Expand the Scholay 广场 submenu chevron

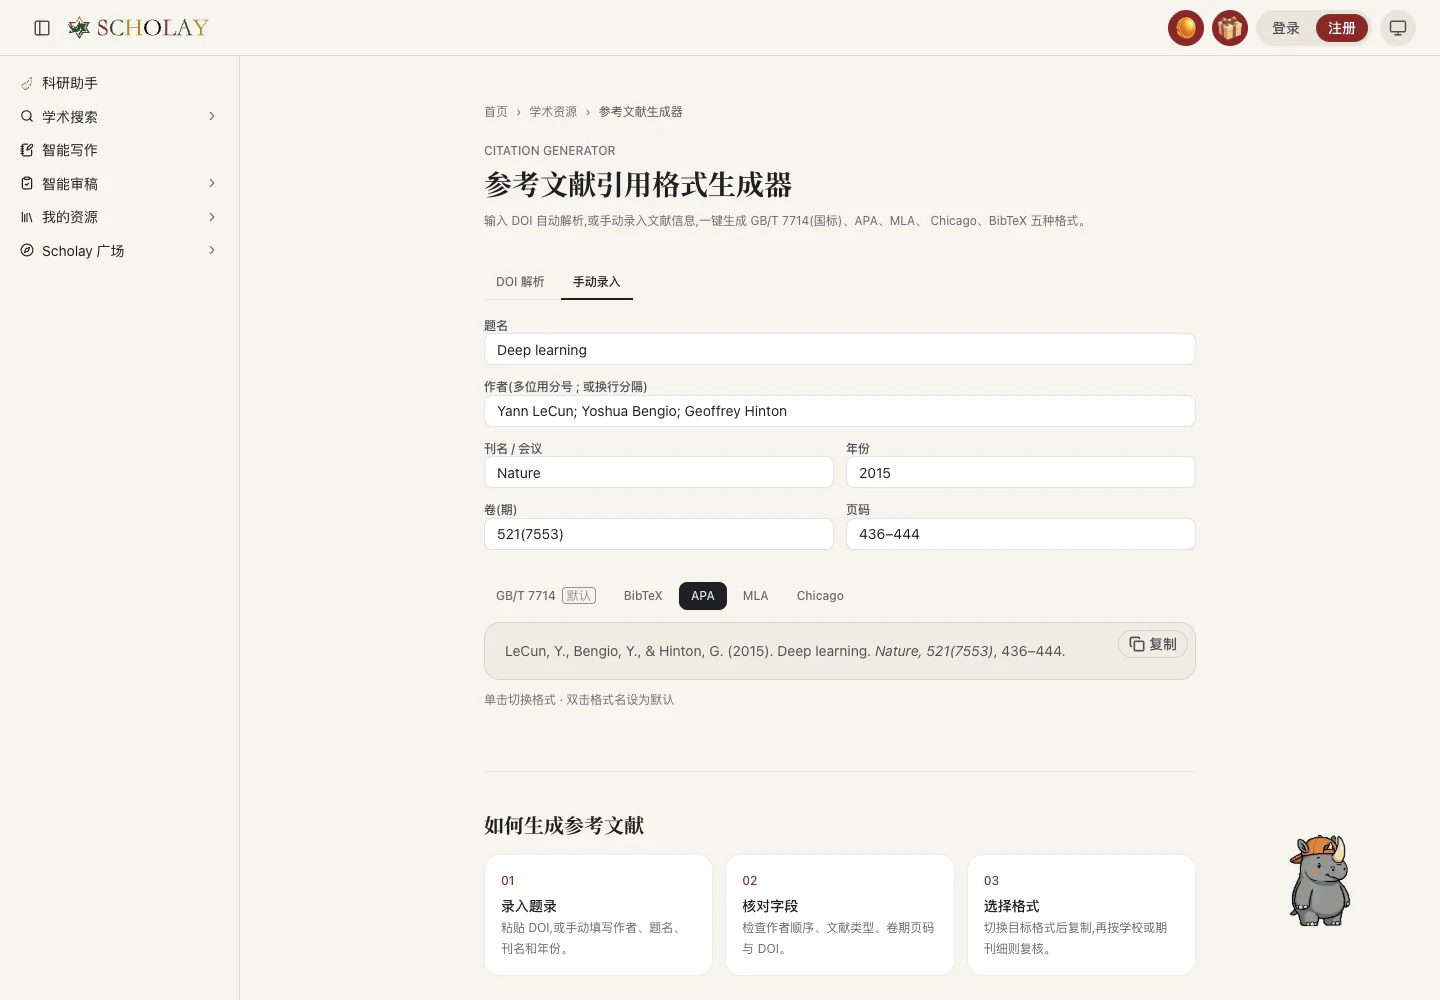[x=212, y=250]
